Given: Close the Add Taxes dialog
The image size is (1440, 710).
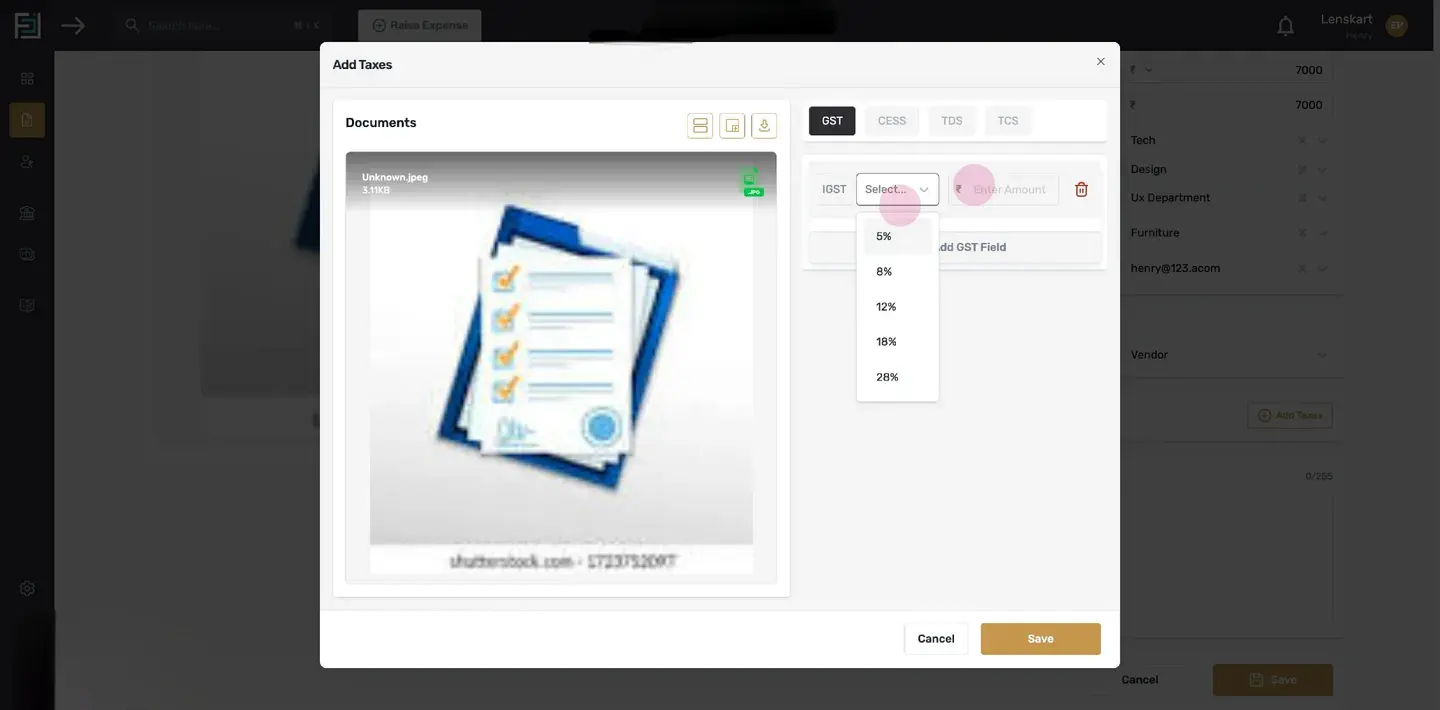Looking at the screenshot, I should pyautogui.click(x=1100, y=62).
